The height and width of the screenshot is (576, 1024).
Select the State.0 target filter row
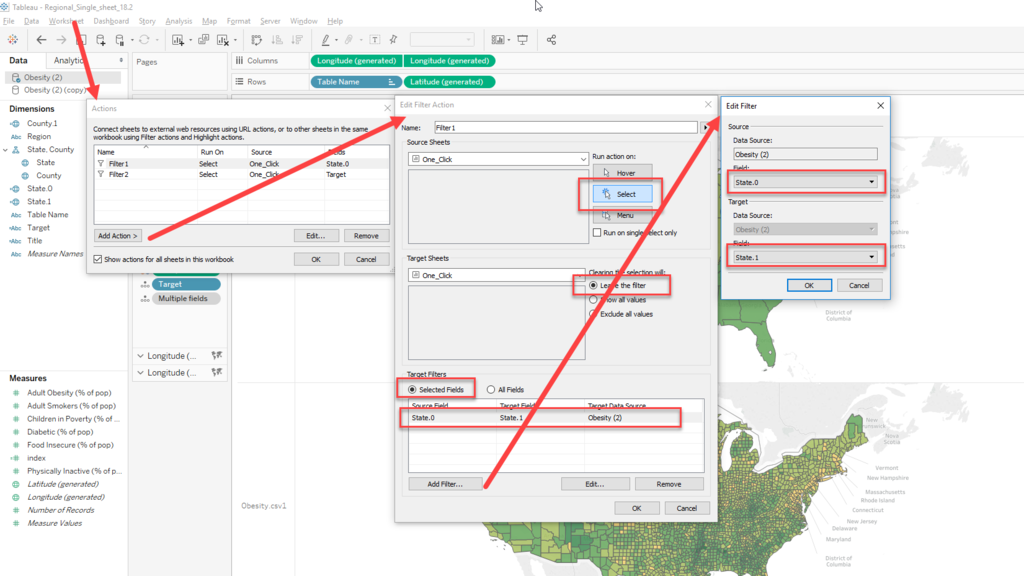(x=556, y=417)
